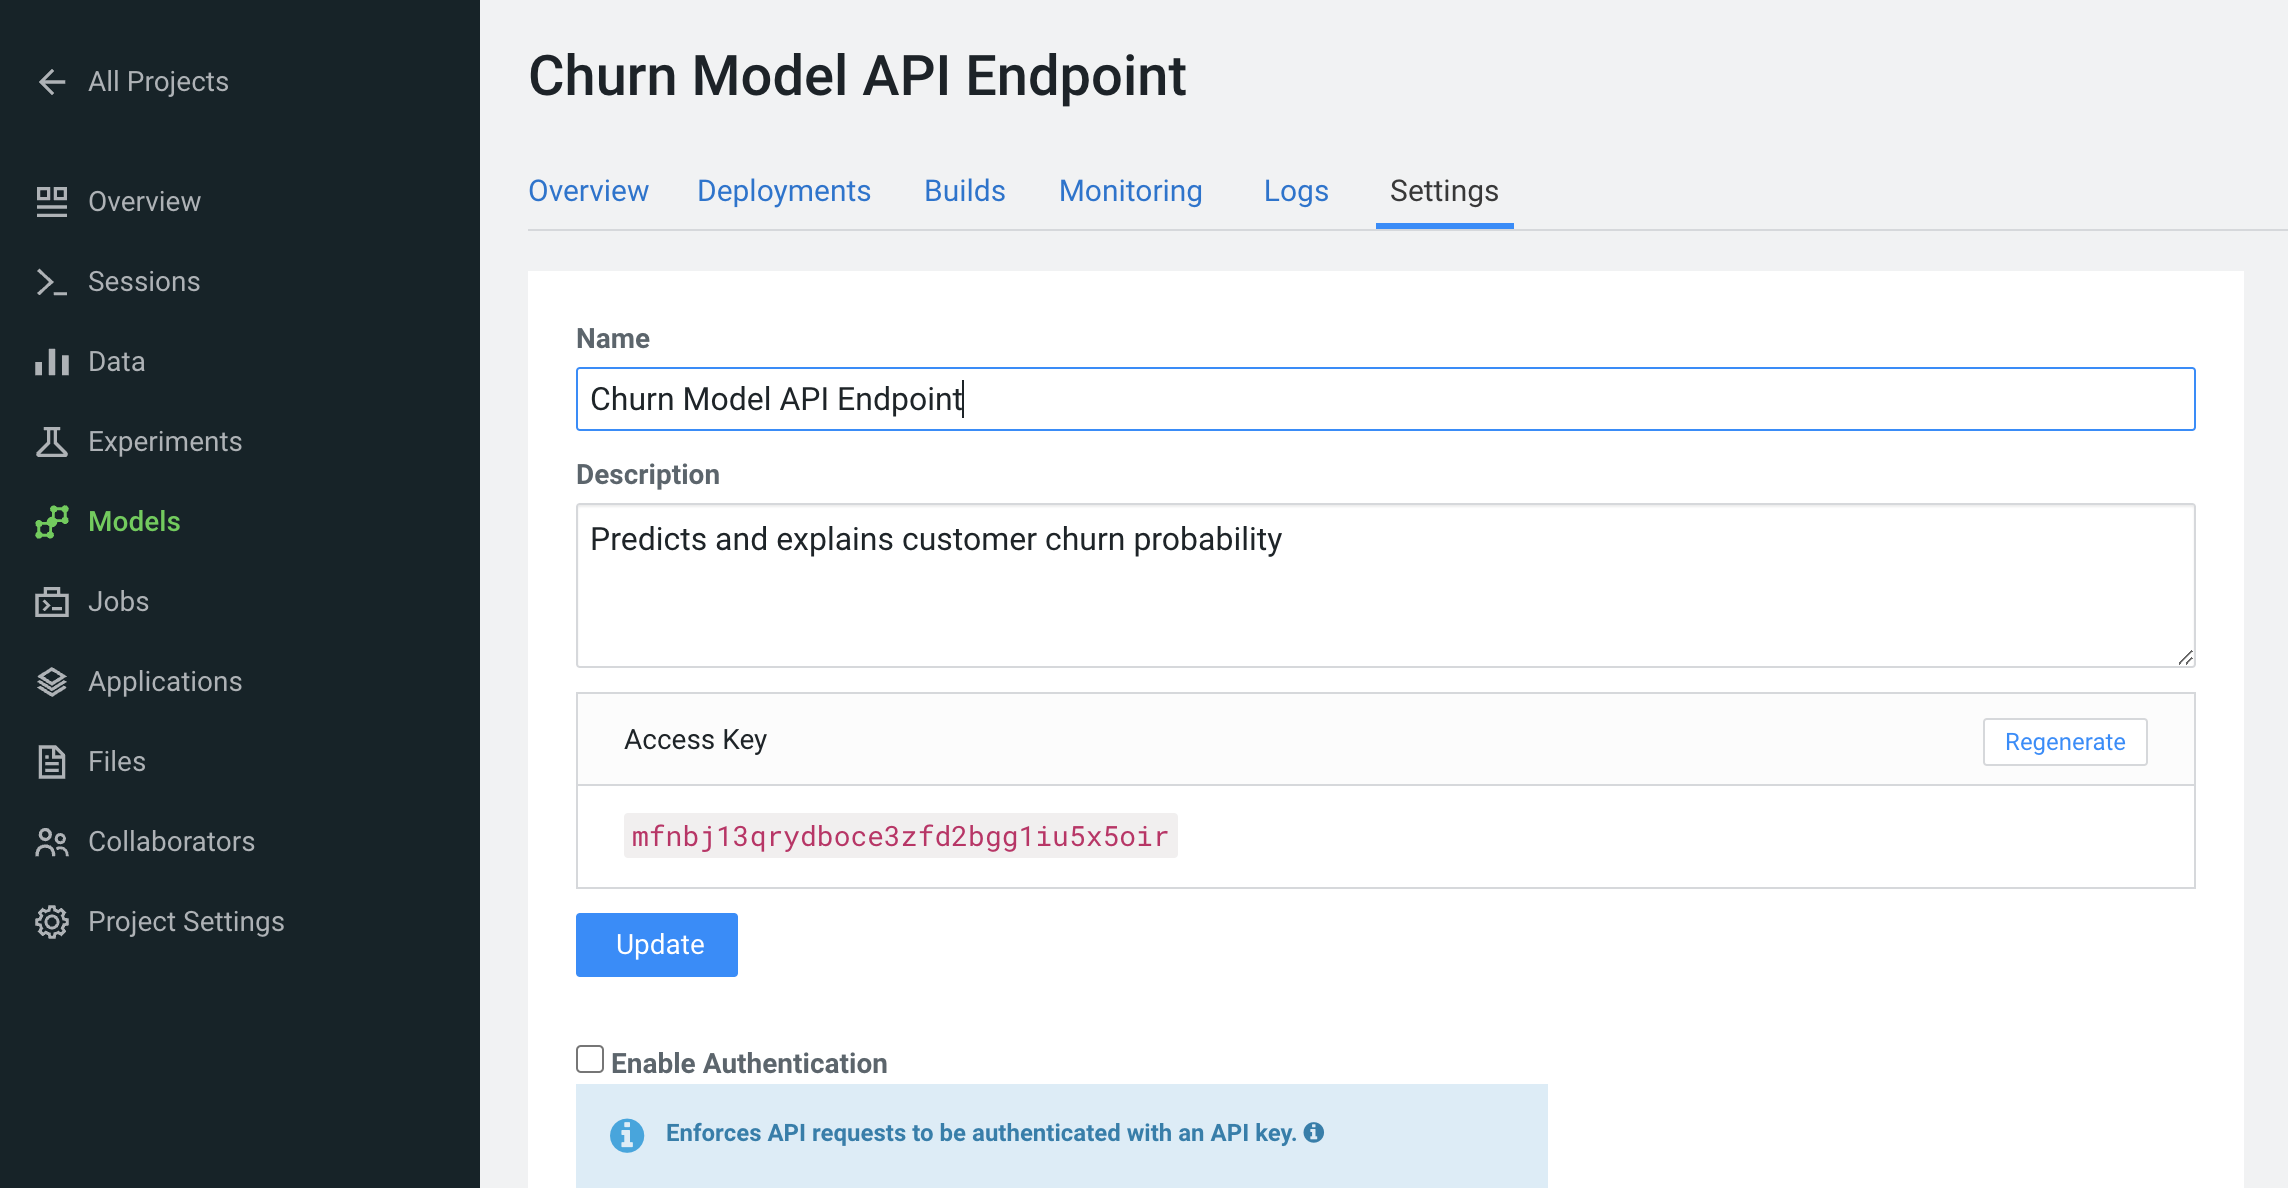Click the Applications layers icon
The image size is (2288, 1188).
click(x=52, y=682)
